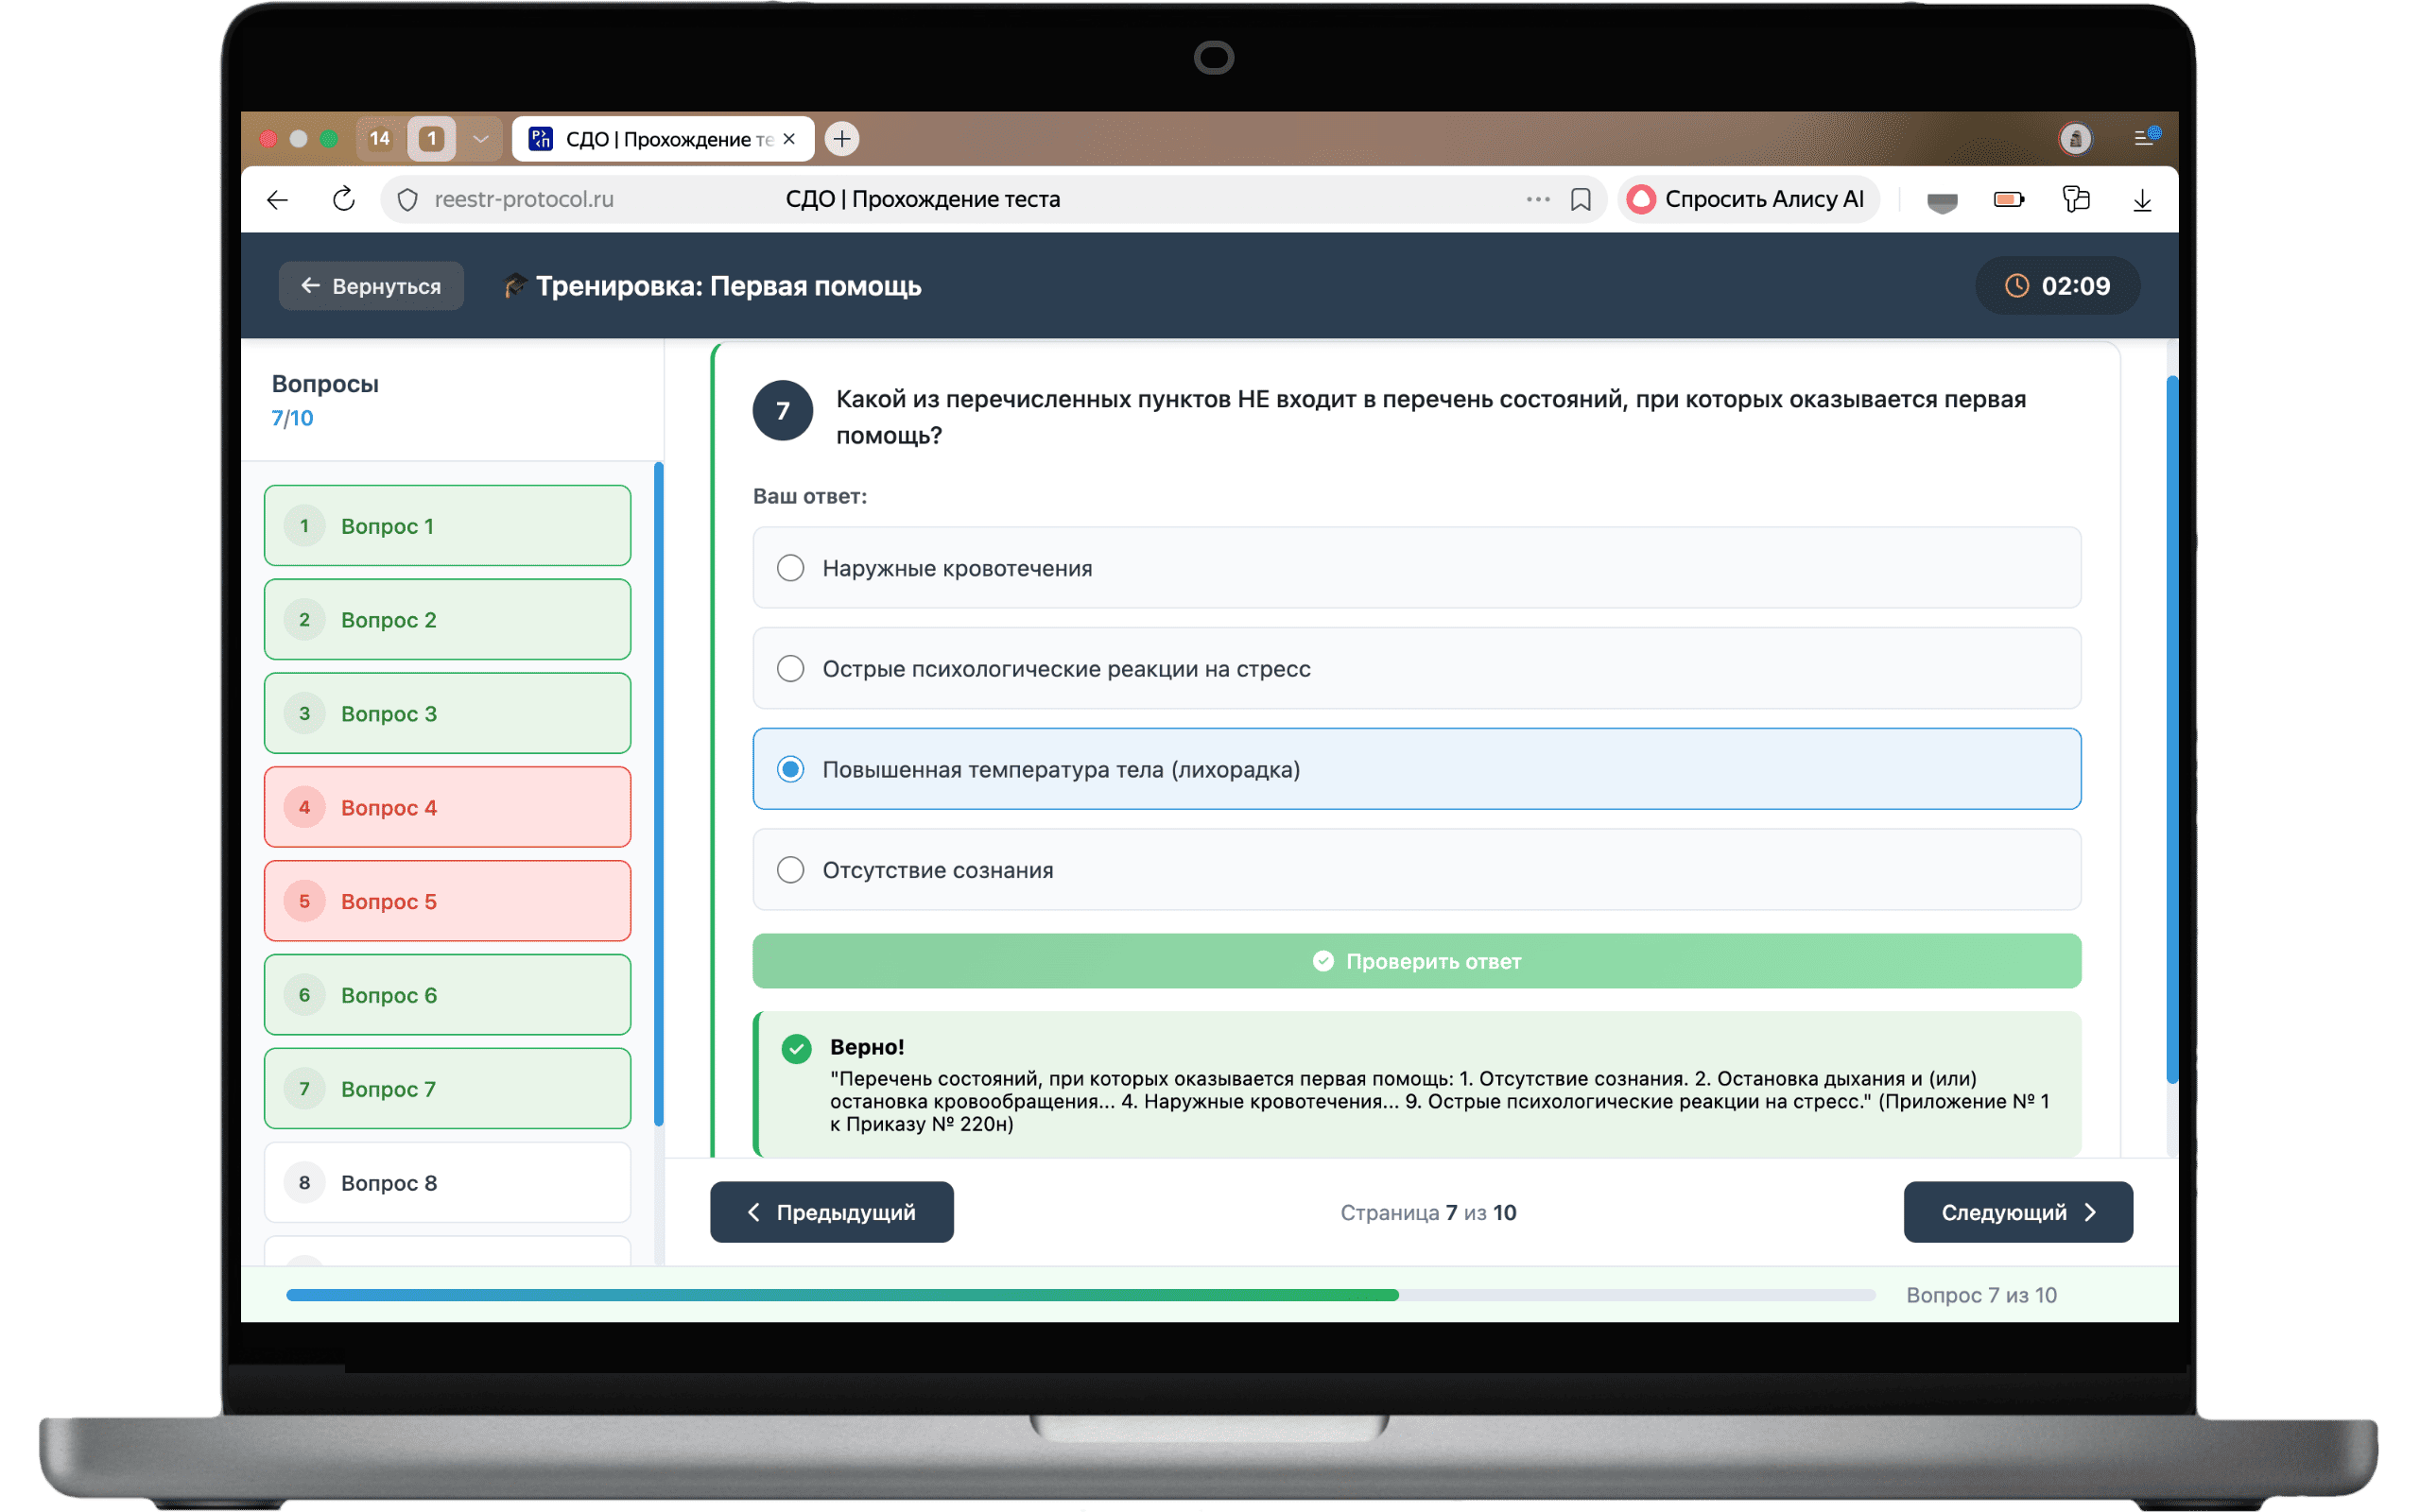Open the downloads arrow icon
This screenshot has height=1512, width=2420.
pyautogui.click(x=2142, y=200)
